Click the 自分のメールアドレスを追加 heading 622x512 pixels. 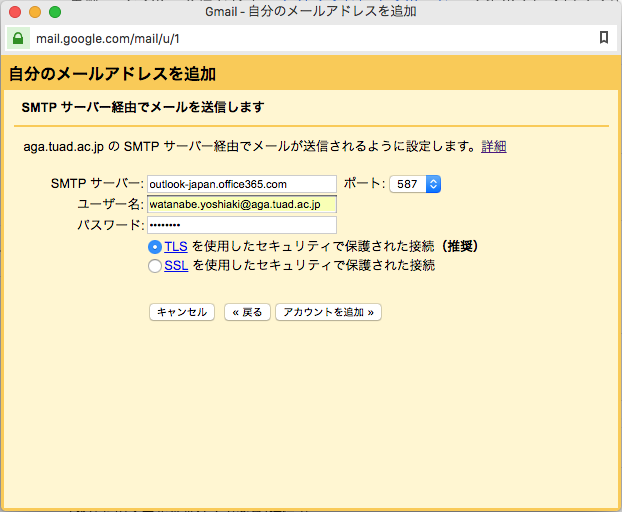pos(112,74)
